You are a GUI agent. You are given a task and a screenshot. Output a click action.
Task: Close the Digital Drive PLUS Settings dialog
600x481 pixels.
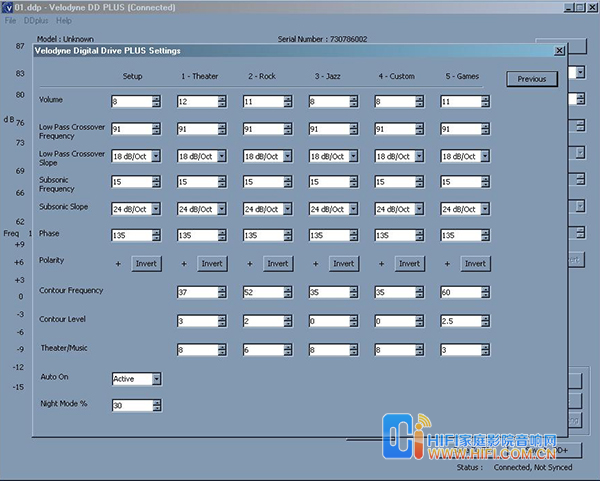coord(559,51)
